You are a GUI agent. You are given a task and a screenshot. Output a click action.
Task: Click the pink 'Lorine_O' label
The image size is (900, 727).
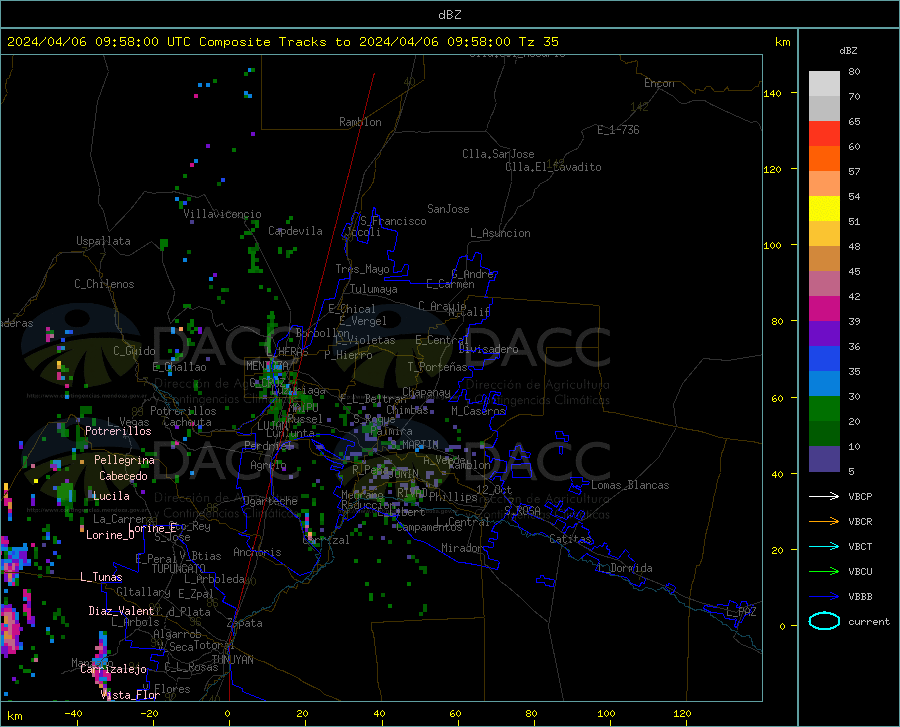click(110, 535)
